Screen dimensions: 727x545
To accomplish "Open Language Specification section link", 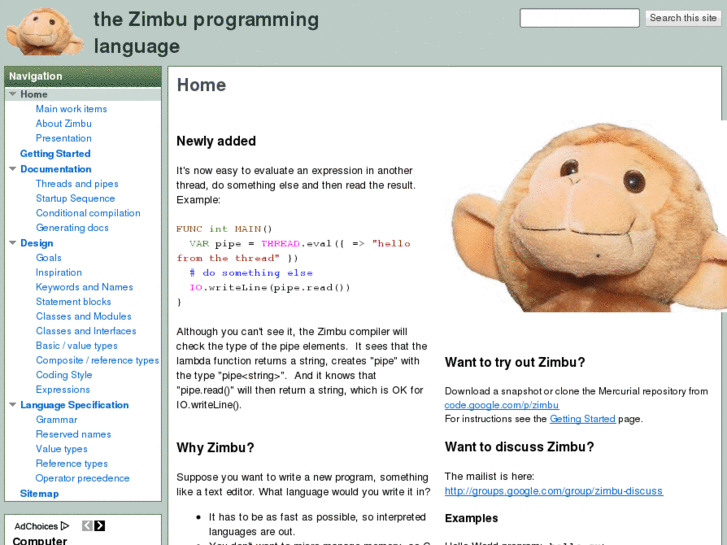I will [x=75, y=405].
